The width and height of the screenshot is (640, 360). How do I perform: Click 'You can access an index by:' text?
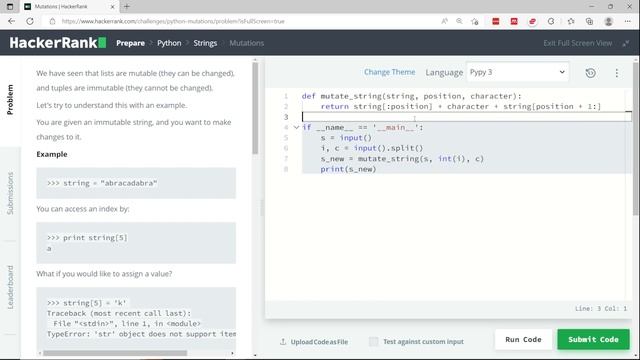tap(83, 209)
